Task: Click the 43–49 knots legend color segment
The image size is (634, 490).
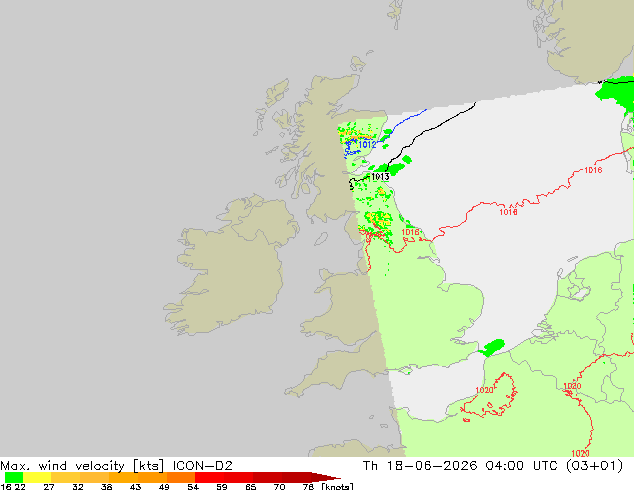Action: click(x=152, y=477)
